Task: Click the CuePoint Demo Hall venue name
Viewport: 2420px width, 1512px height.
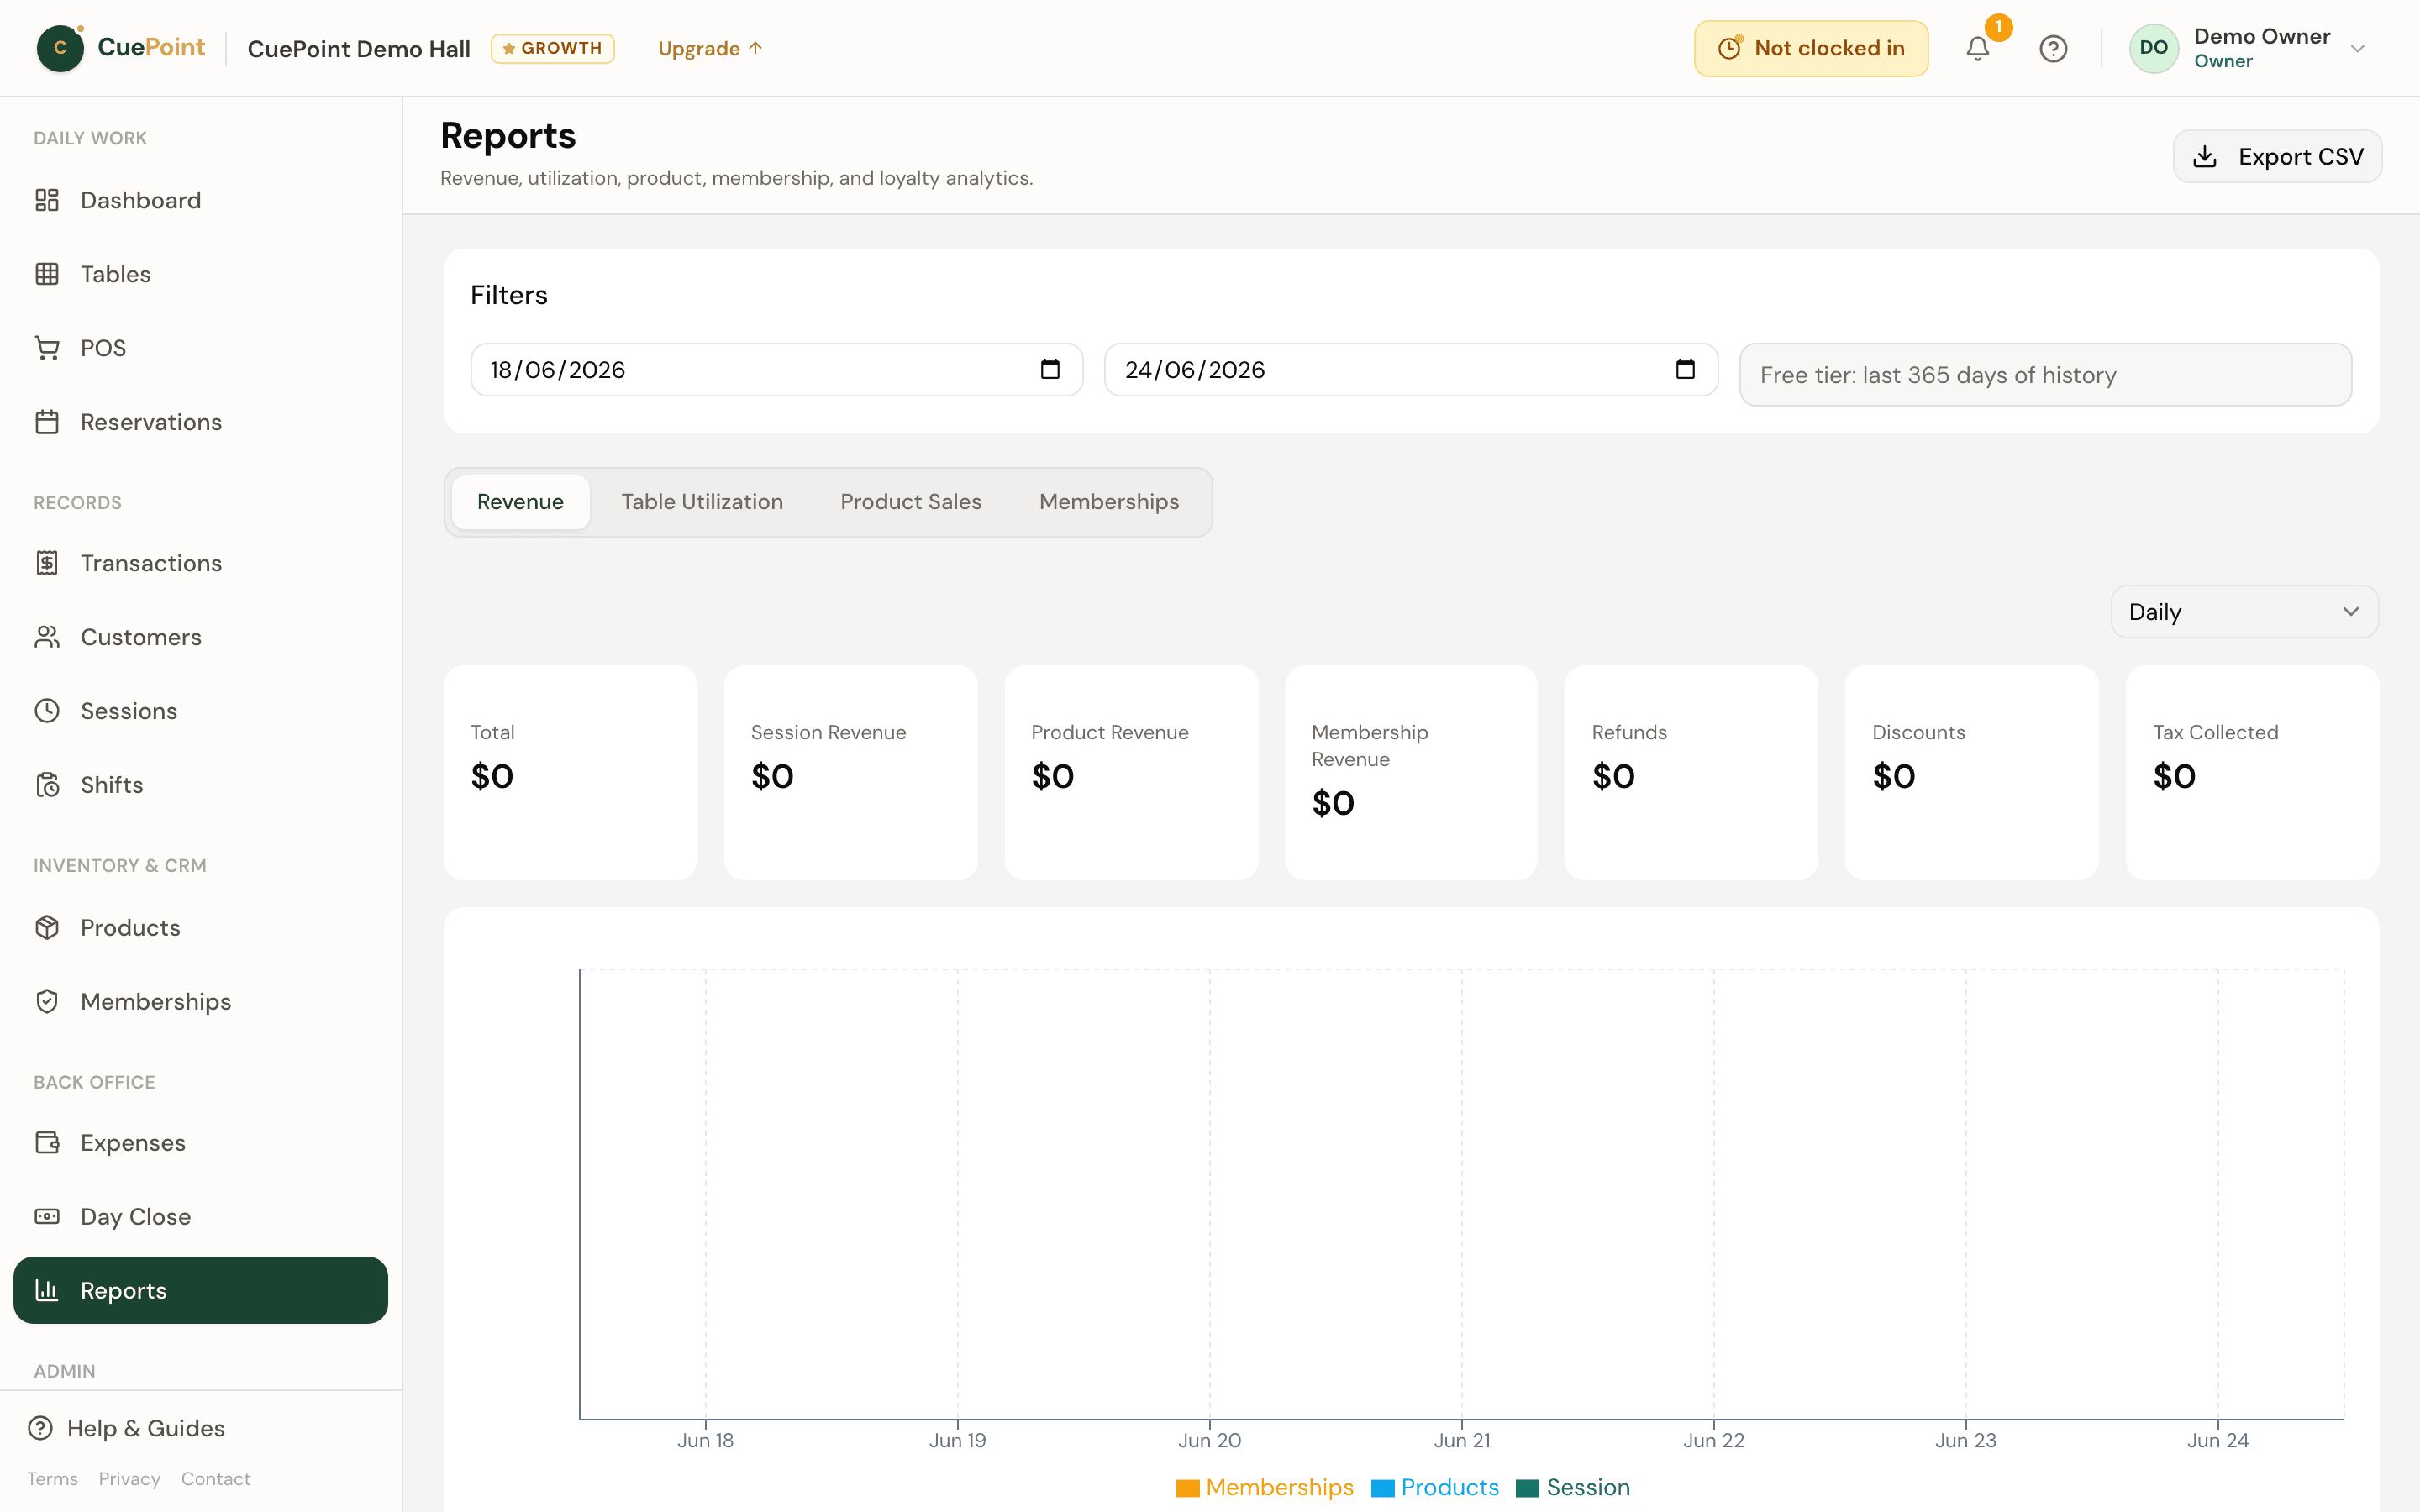Action: 358,49
